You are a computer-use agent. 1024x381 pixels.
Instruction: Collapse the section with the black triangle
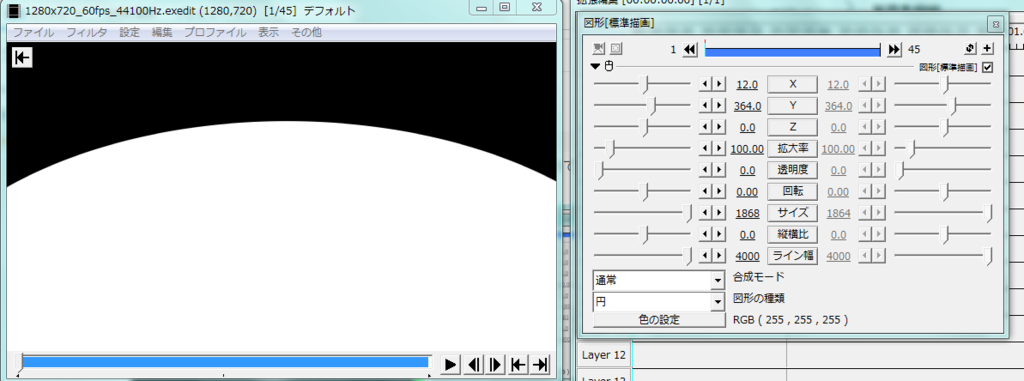click(595, 67)
